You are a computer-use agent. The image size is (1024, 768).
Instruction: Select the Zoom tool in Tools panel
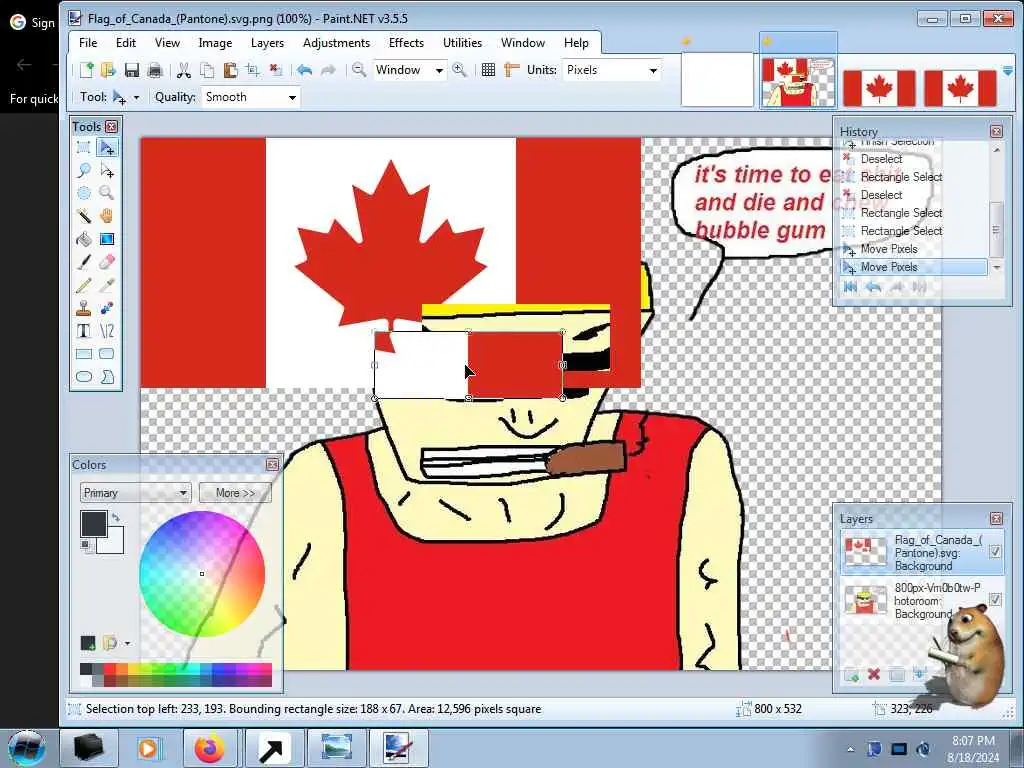(x=106, y=193)
